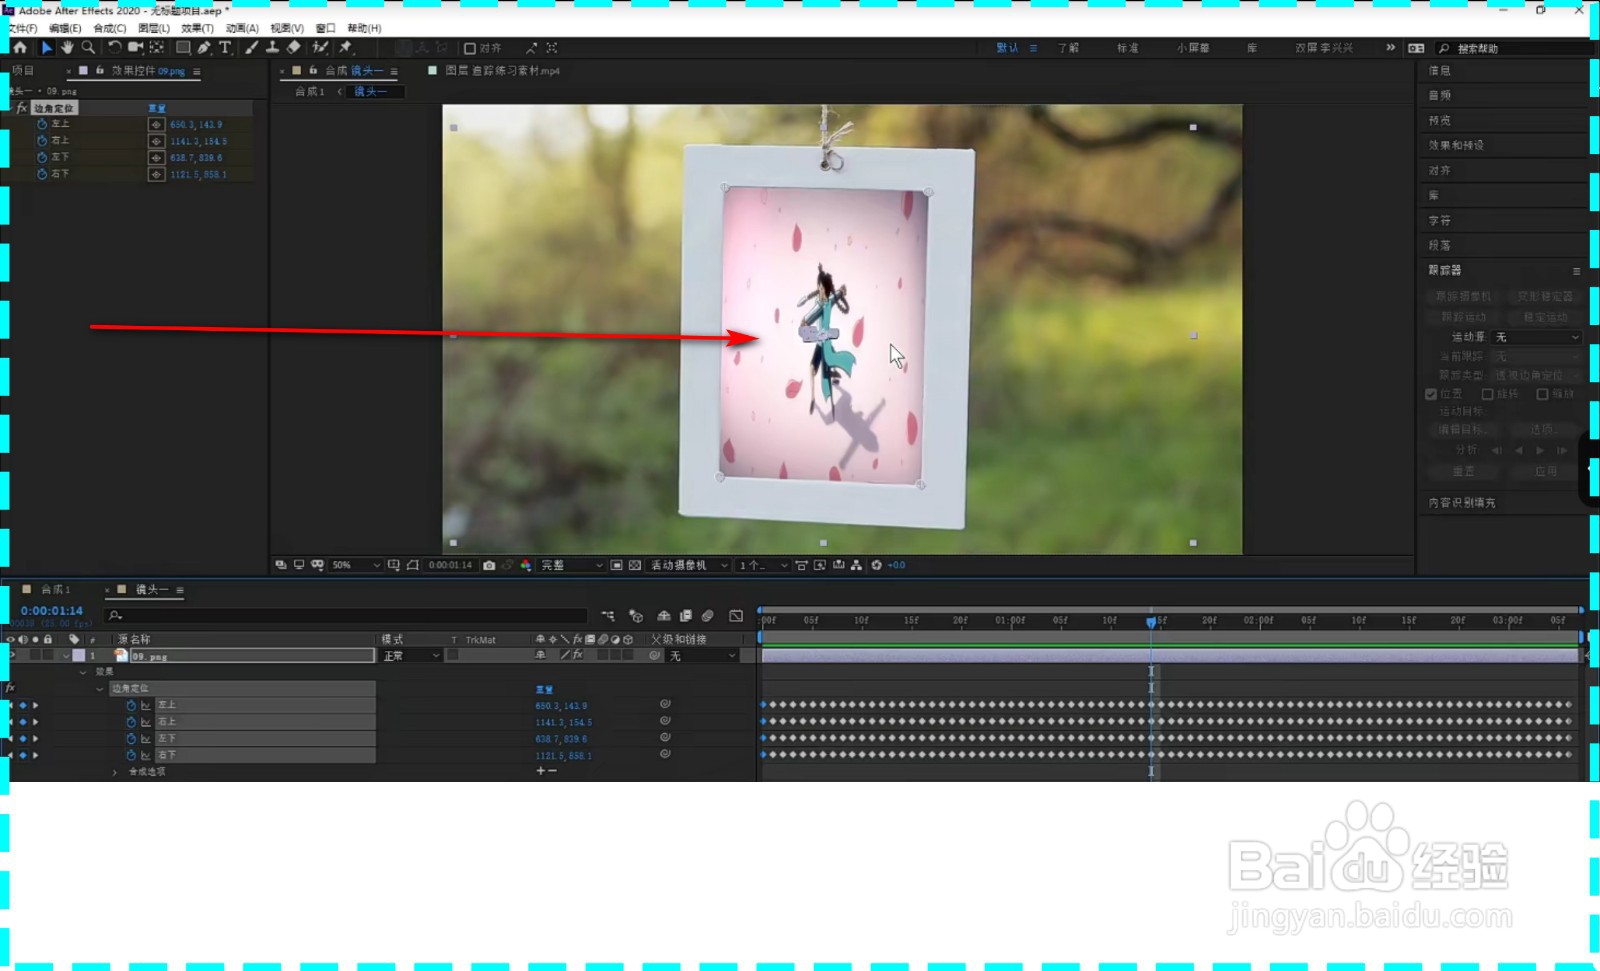The width and height of the screenshot is (1600, 971).
Task: Select the Pan Behind anchor point tool
Action: pyautogui.click(x=157, y=47)
